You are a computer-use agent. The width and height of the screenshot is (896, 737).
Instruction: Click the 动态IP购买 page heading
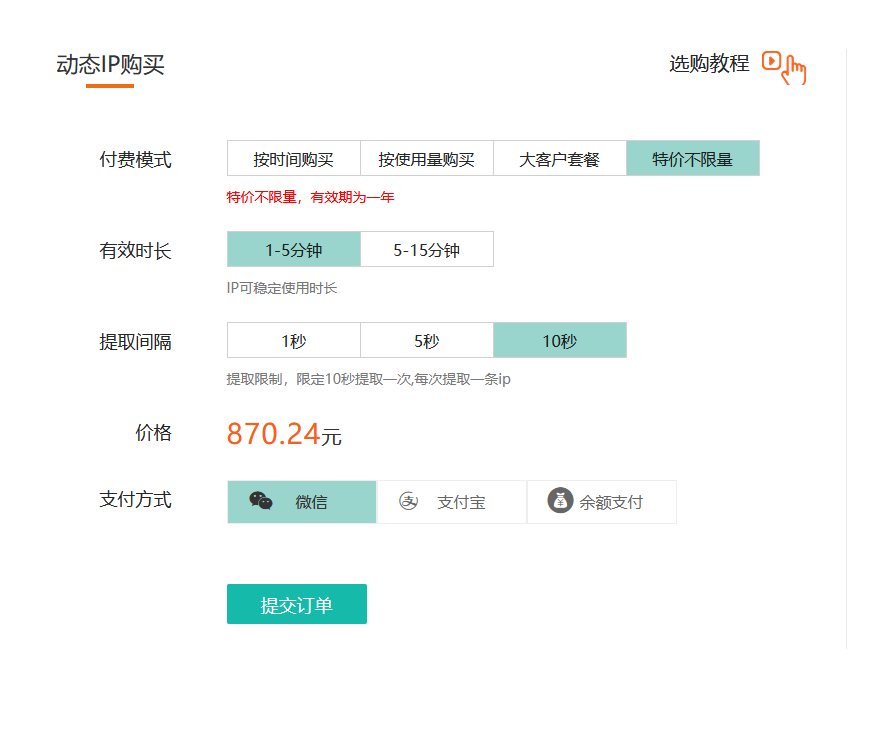coord(110,66)
